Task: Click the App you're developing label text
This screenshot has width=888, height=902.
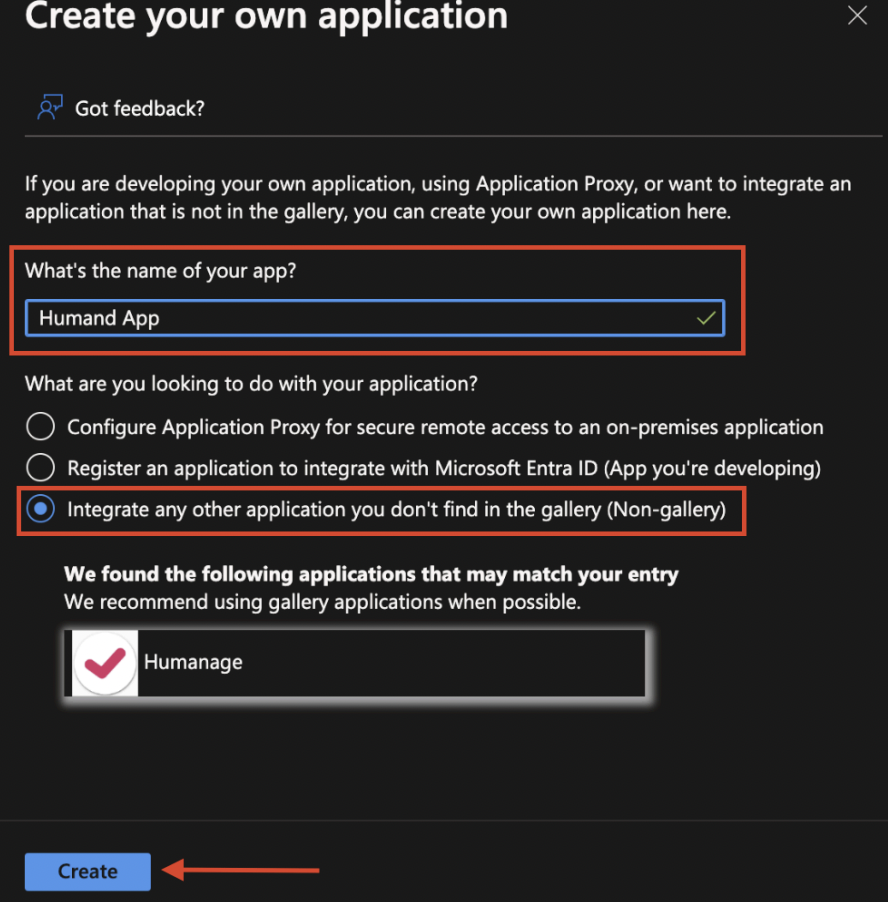Action: tap(721, 467)
